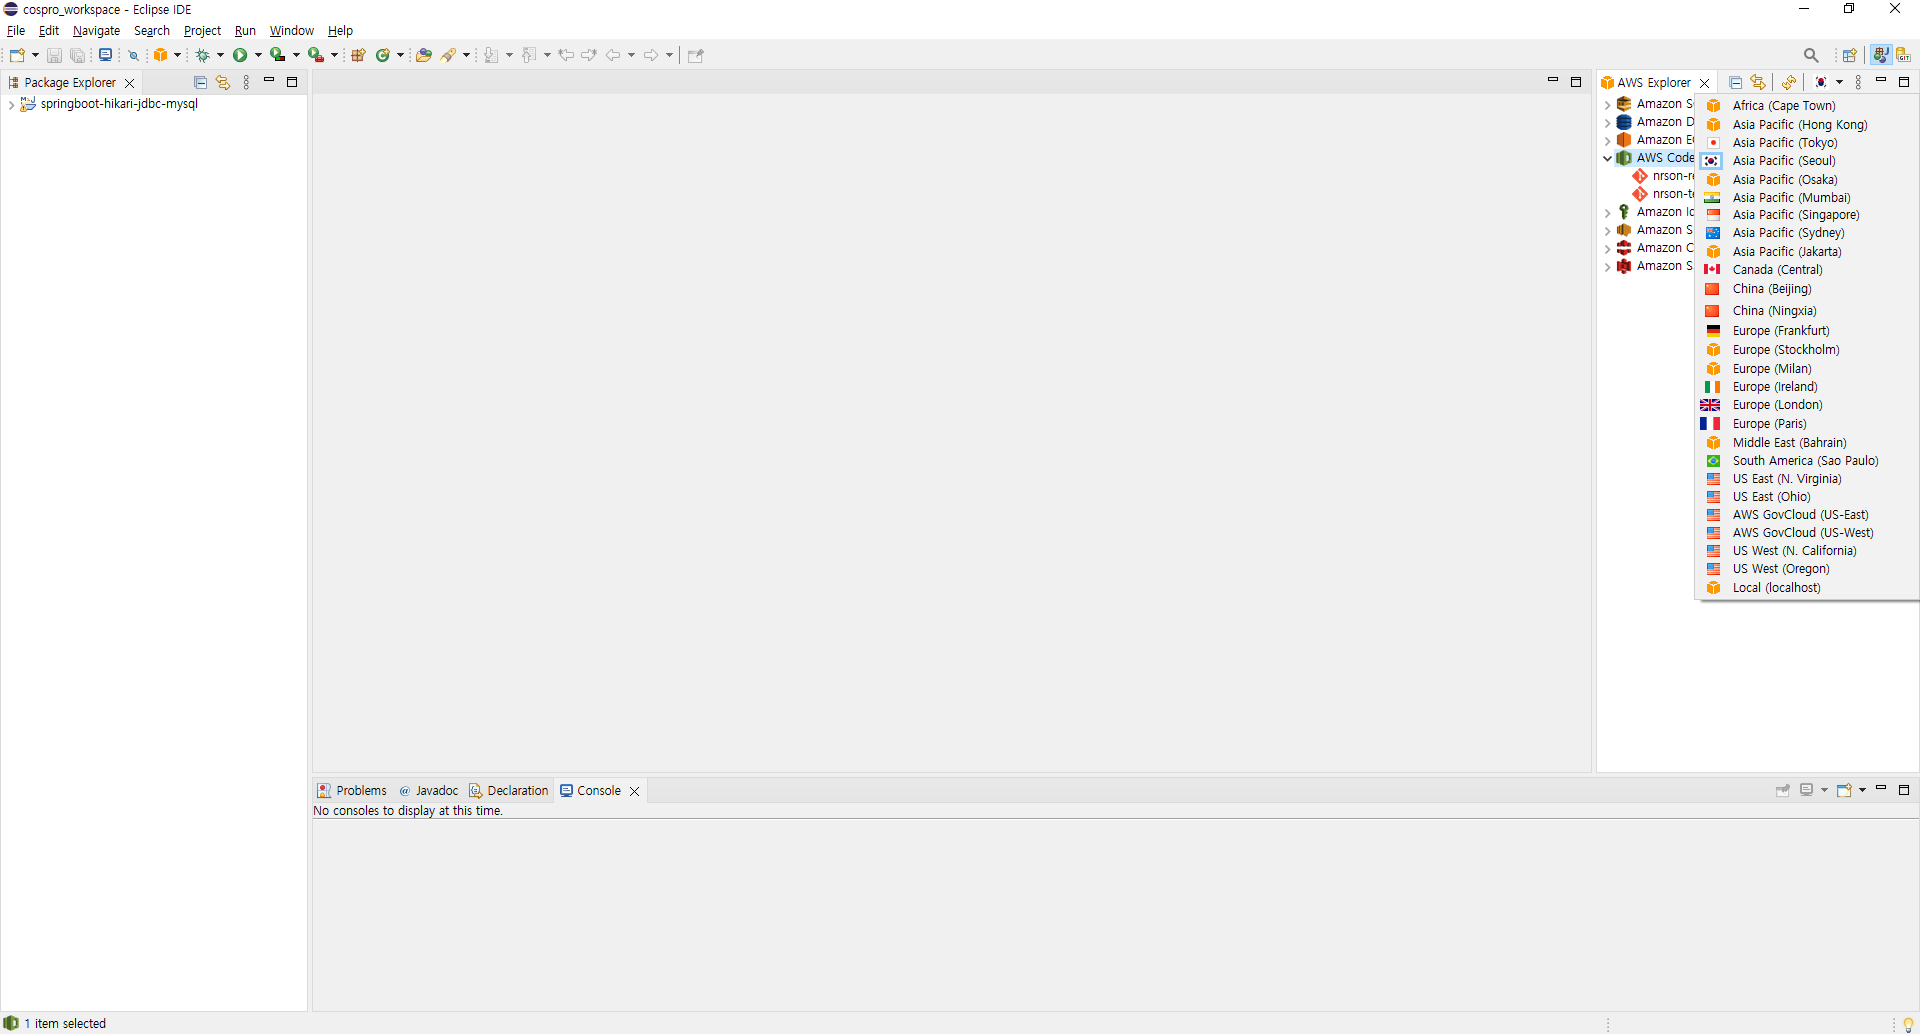Expand the springboot-hikari-jdbc-mysql project
This screenshot has height=1034, width=1920.
[x=11, y=104]
